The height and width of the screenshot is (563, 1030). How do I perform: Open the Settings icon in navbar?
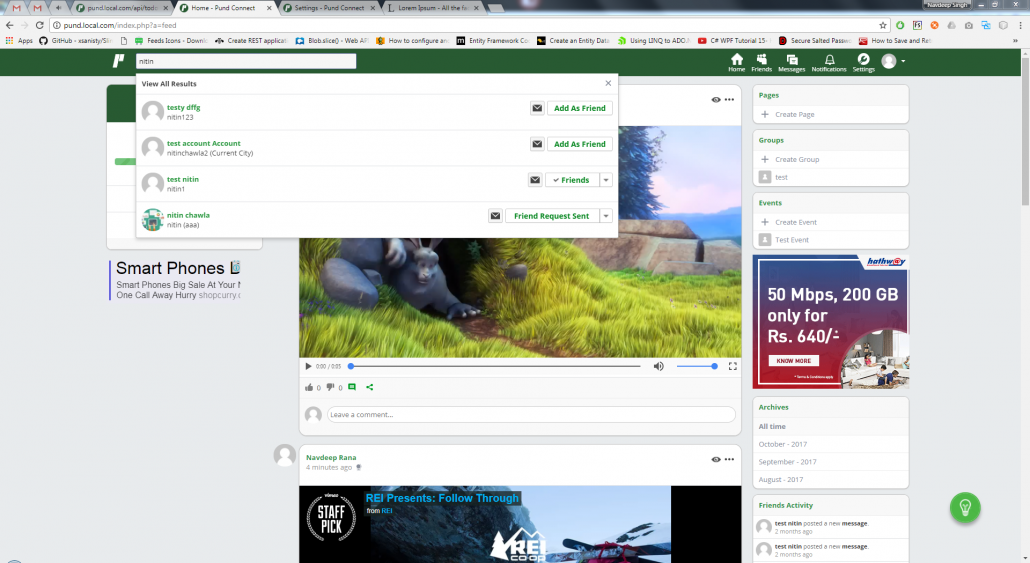pyautogui.click(x=863, y=62)
